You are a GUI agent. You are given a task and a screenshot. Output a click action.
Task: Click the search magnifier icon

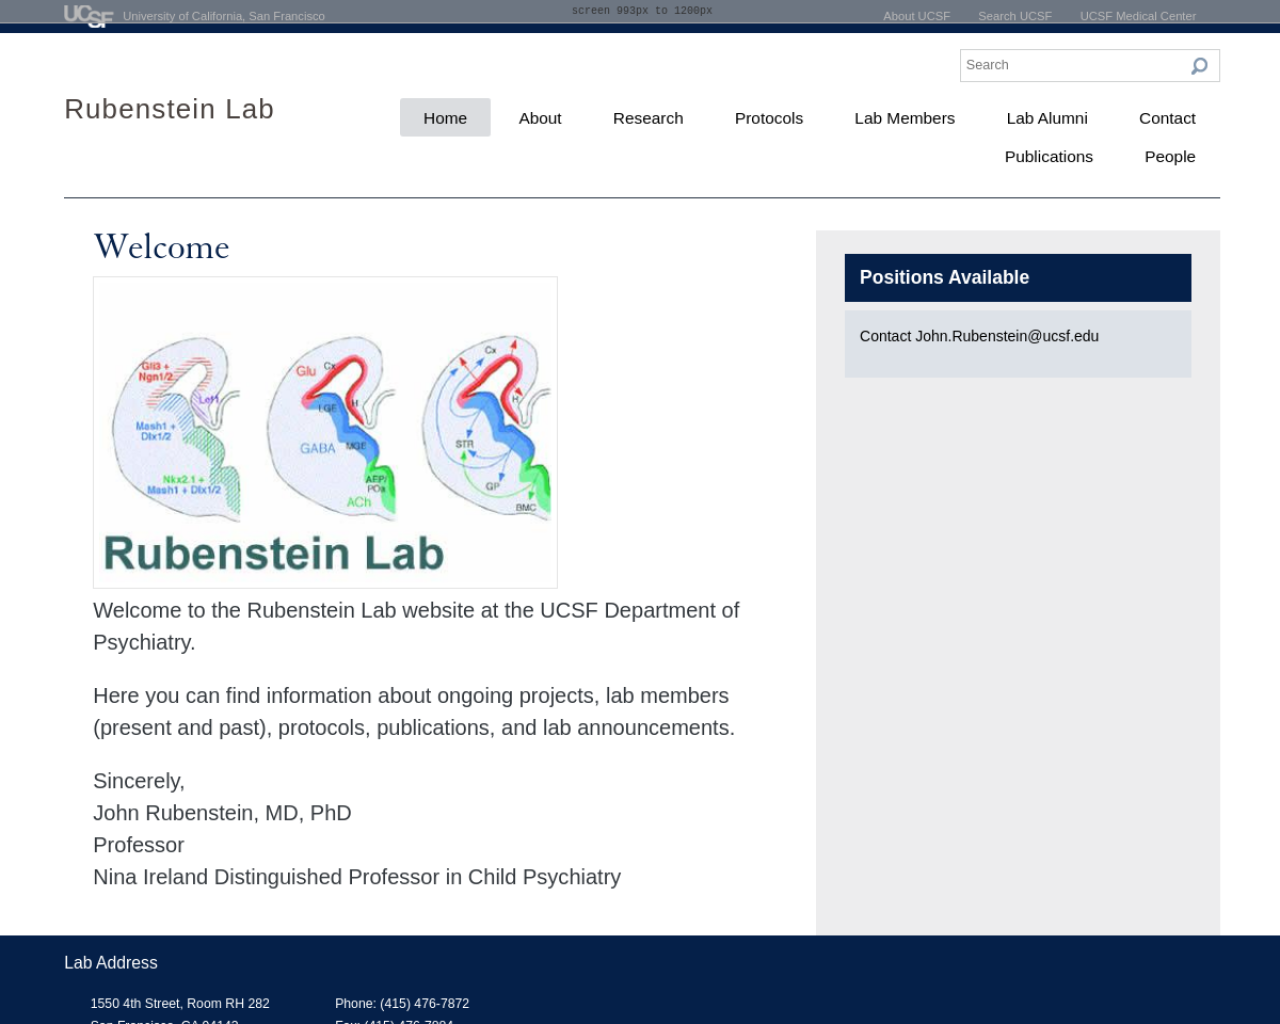(x=1199, y=66)
